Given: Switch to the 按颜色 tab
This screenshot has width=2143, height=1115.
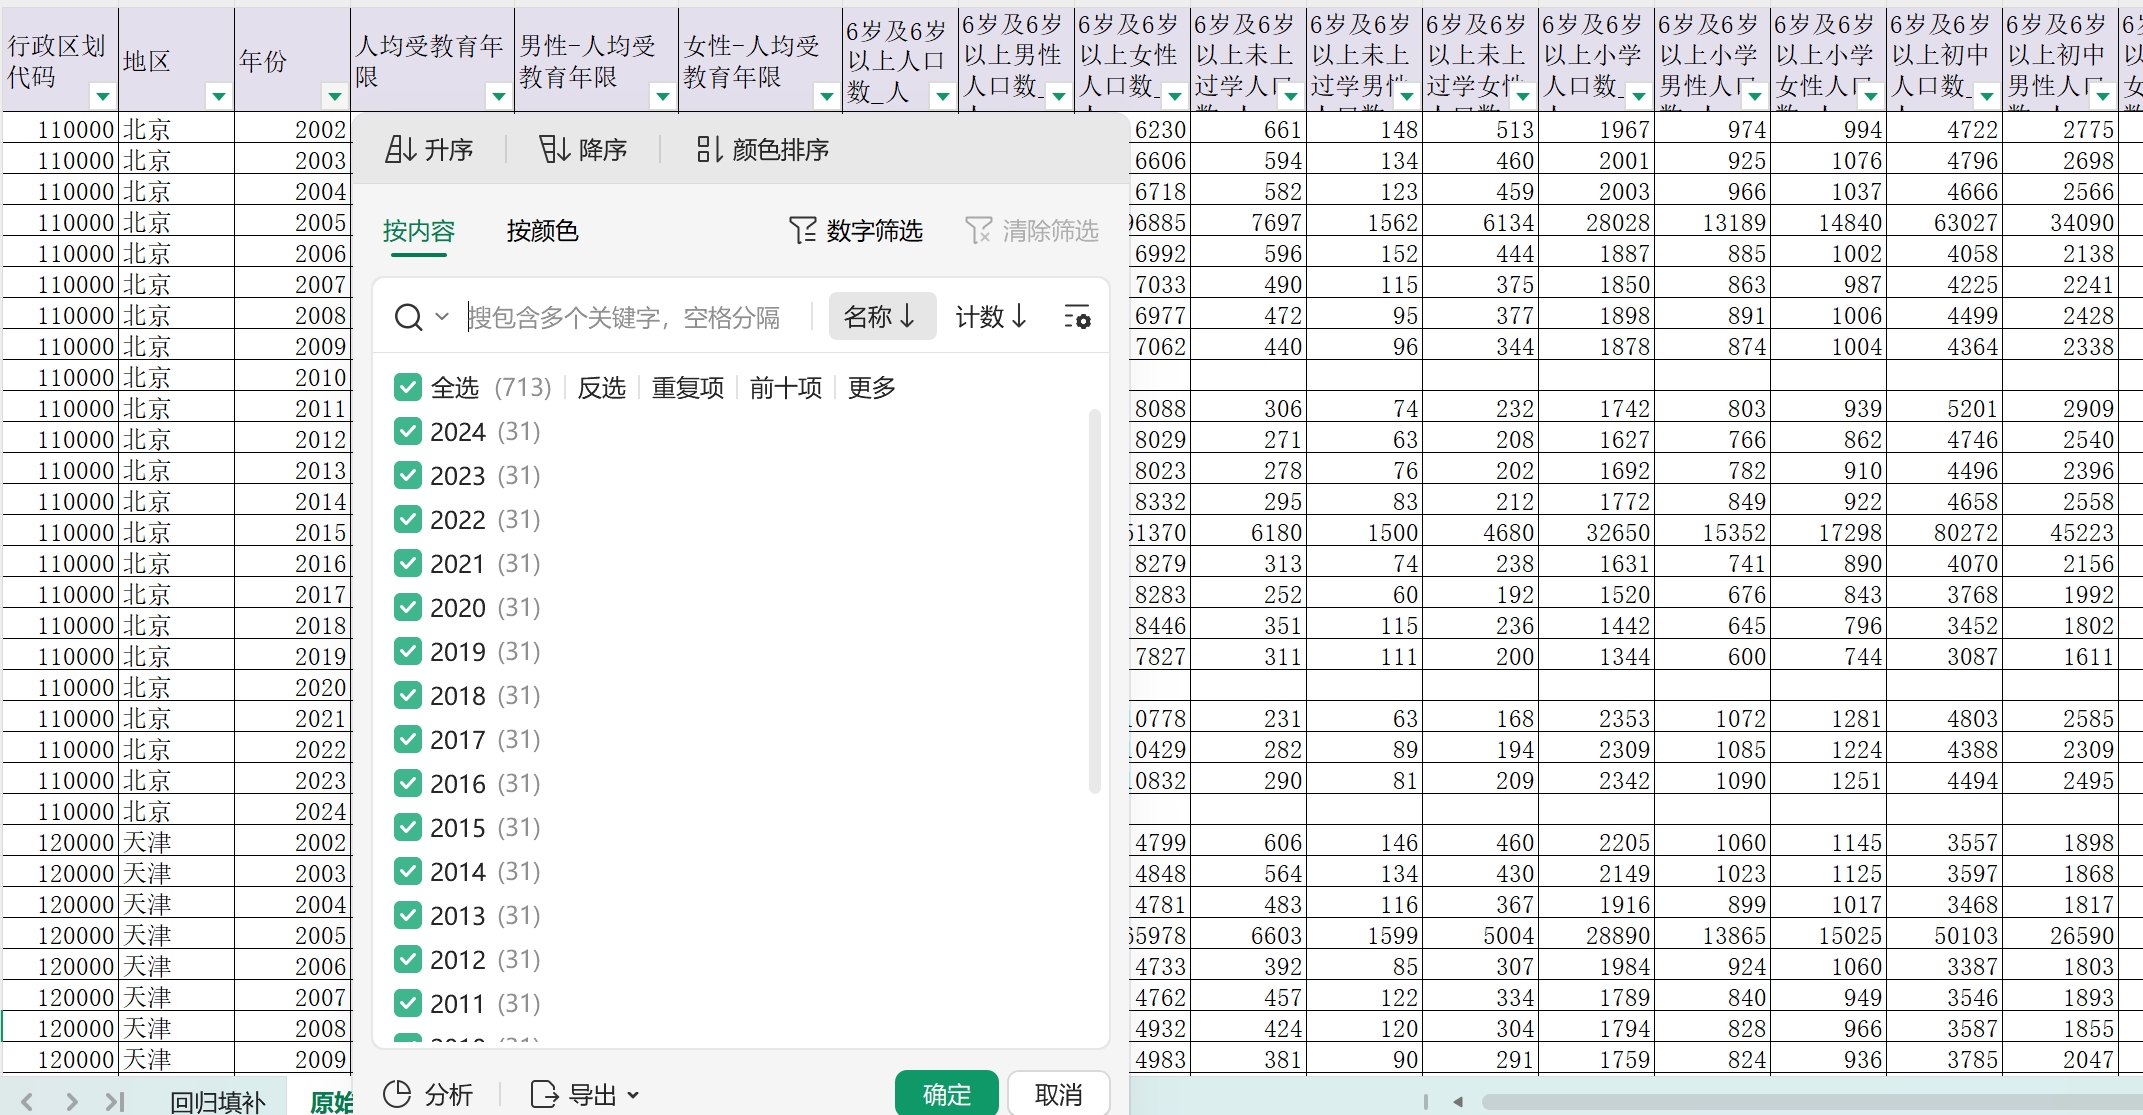Looking at the screenshot, I should click(542, 231).
